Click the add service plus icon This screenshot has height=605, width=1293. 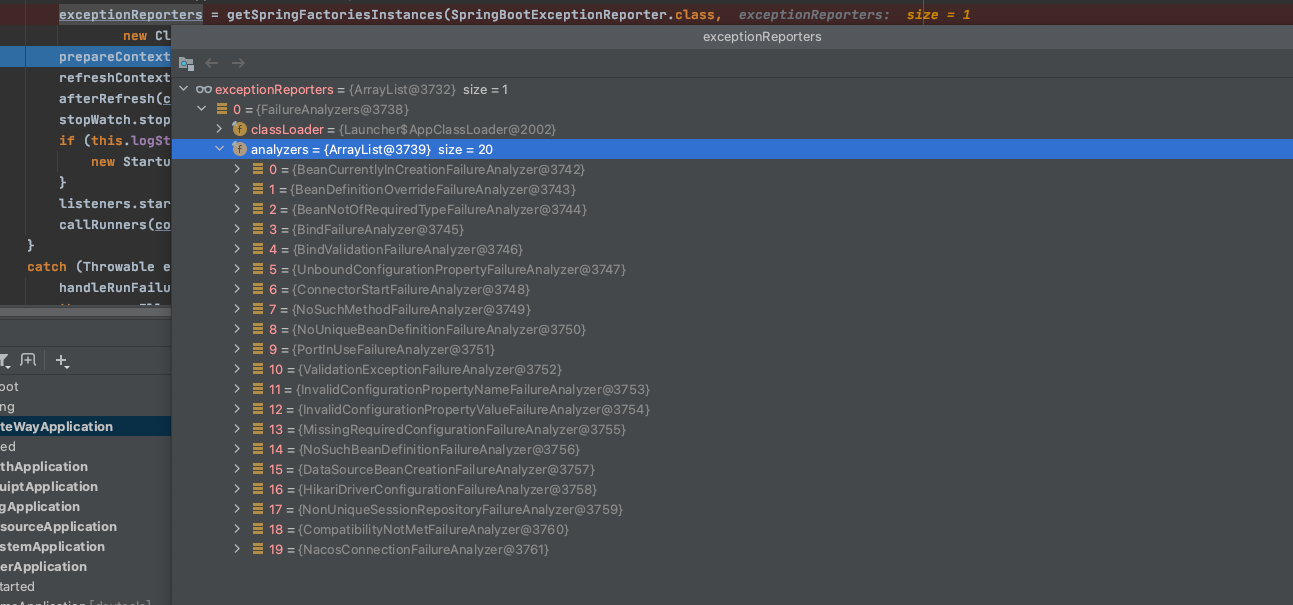[61, 360]
